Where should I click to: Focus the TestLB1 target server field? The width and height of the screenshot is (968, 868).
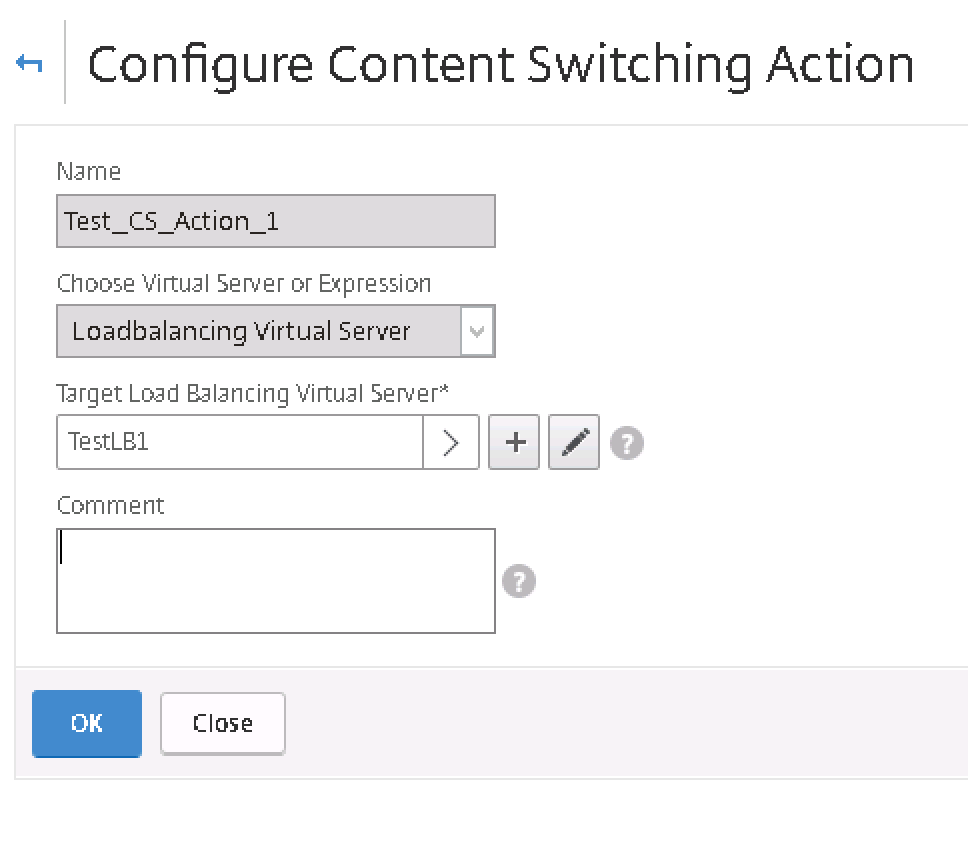click(x=240, y=442)
